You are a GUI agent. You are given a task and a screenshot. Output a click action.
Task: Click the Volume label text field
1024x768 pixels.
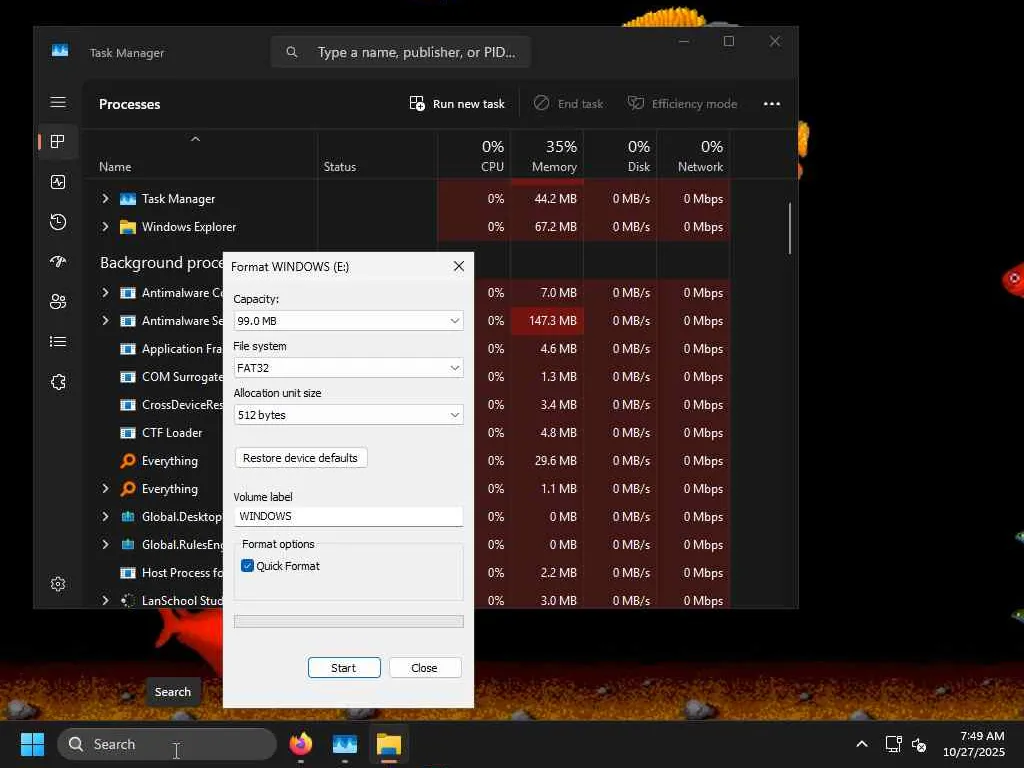tap(348, 516)
